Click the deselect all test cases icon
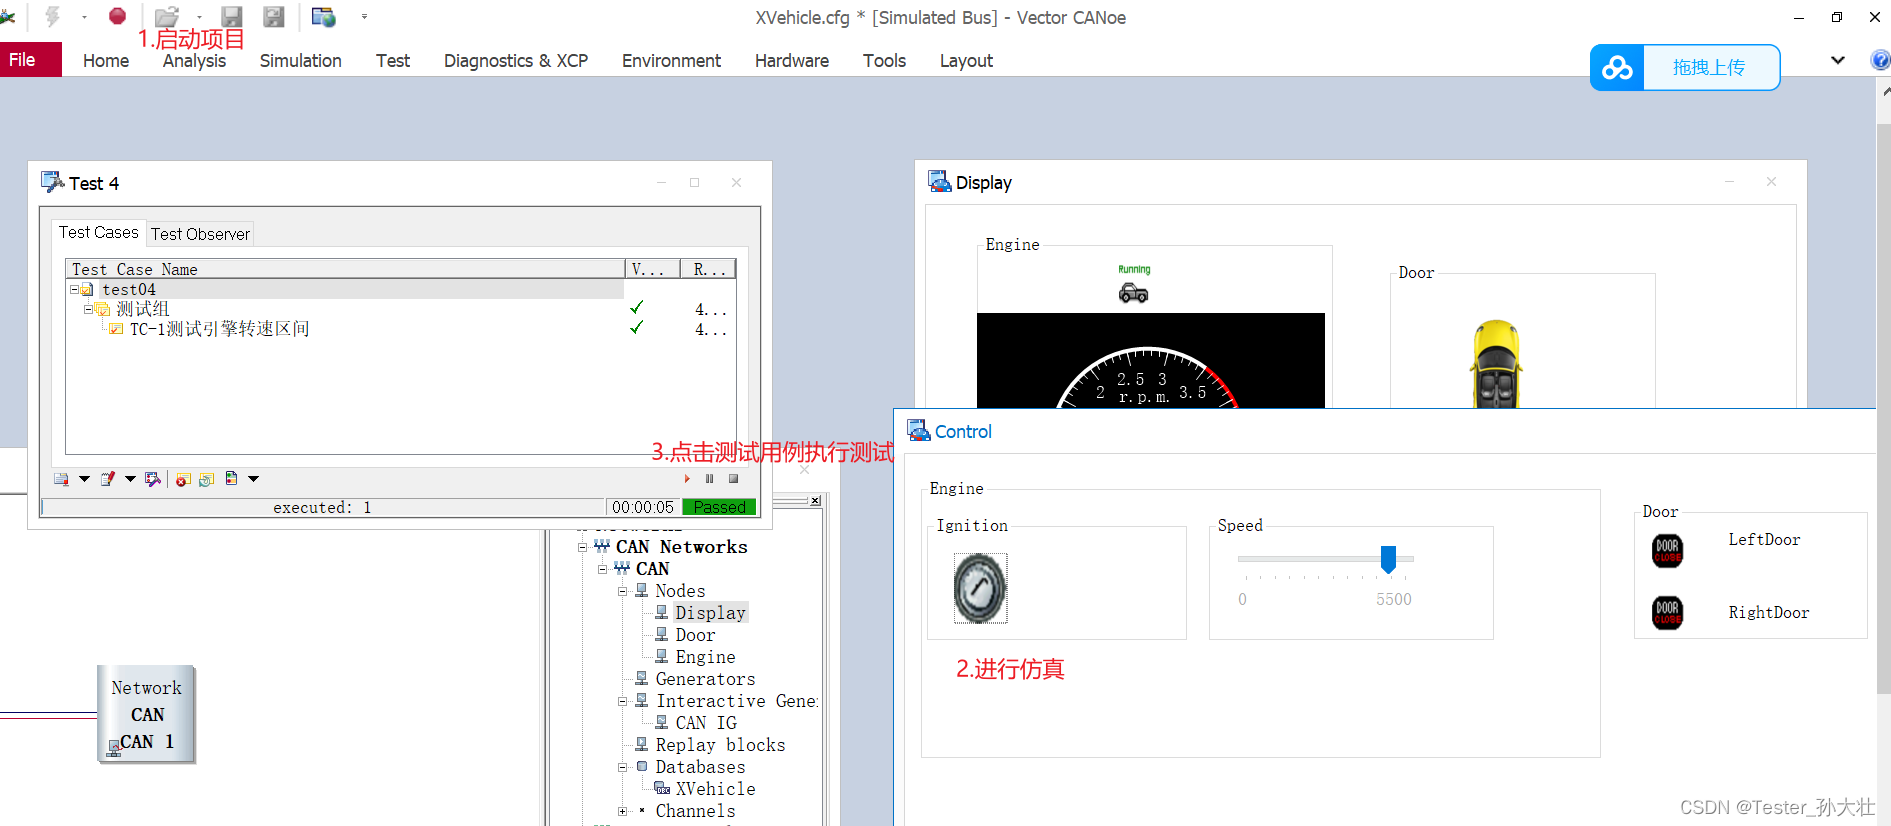 183,479
